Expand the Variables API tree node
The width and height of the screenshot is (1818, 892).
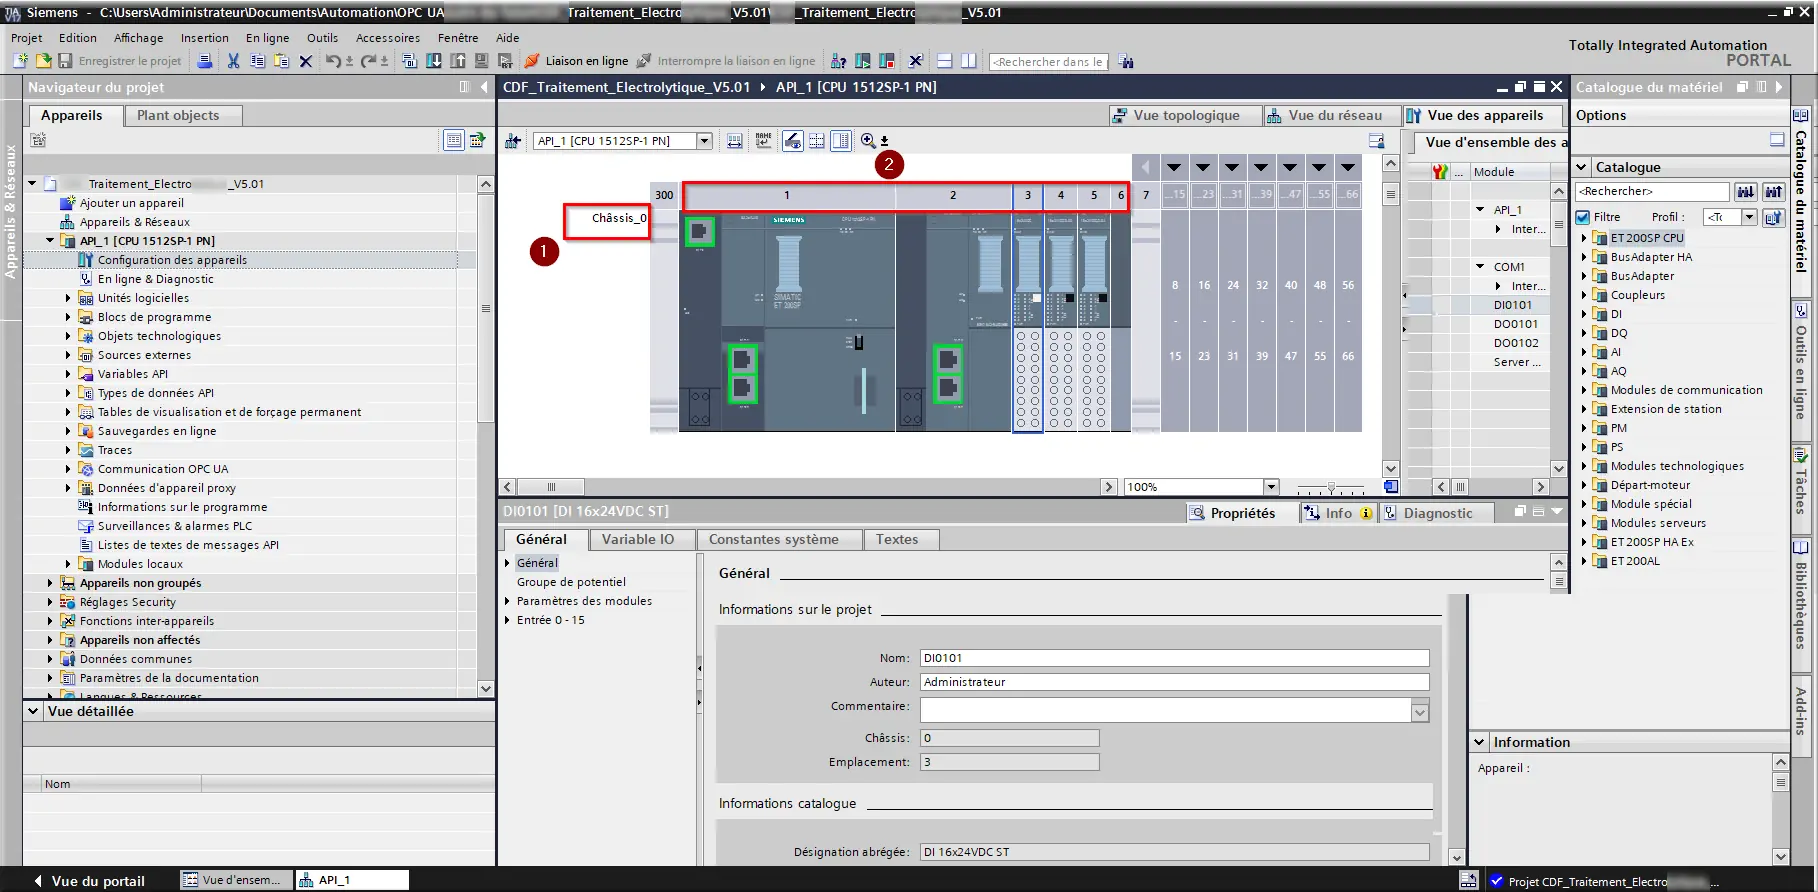pos(68,374)
